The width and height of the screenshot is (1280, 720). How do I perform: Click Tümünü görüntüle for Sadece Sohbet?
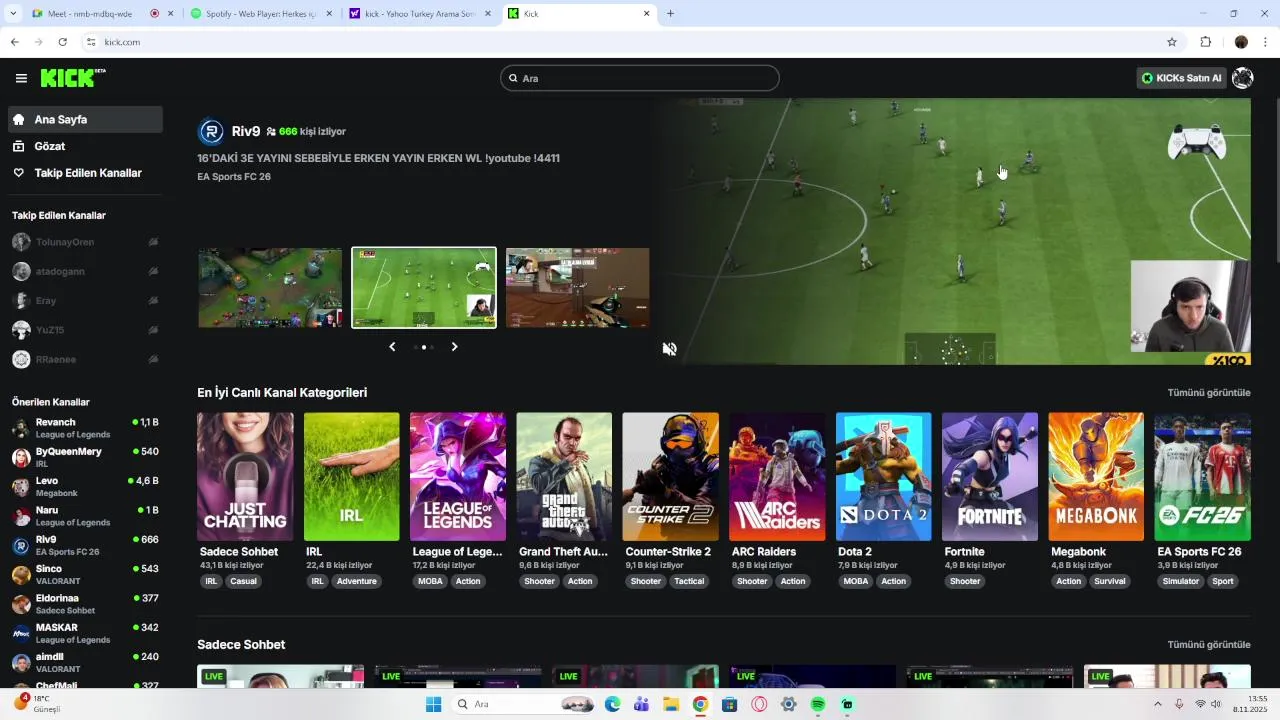point(1209,645)
